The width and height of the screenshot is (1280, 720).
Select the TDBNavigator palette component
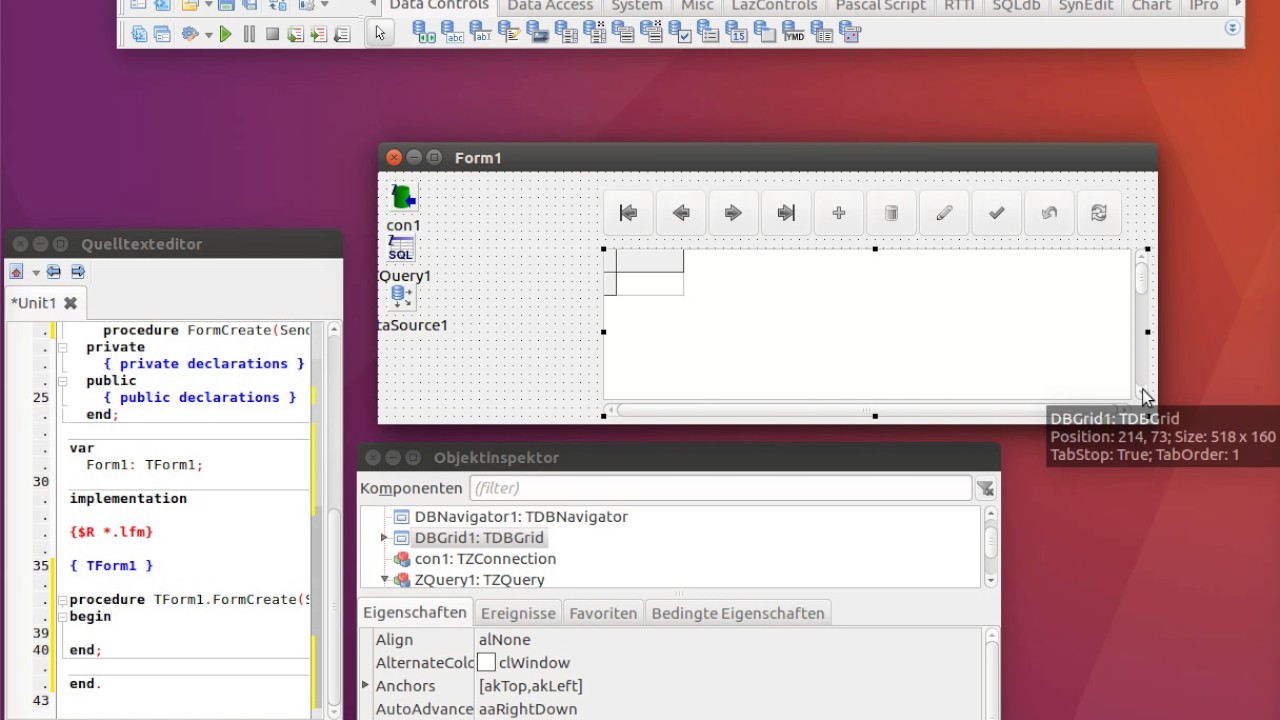(x=424, y=33)
